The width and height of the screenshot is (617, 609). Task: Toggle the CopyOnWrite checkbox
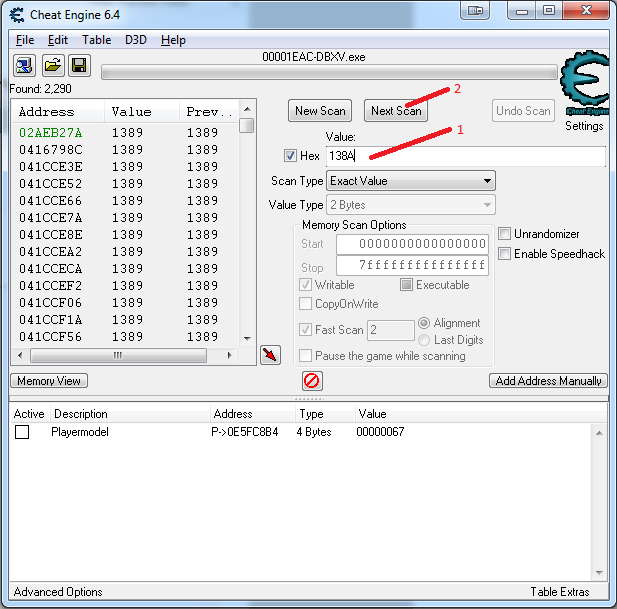pos(305,304)
